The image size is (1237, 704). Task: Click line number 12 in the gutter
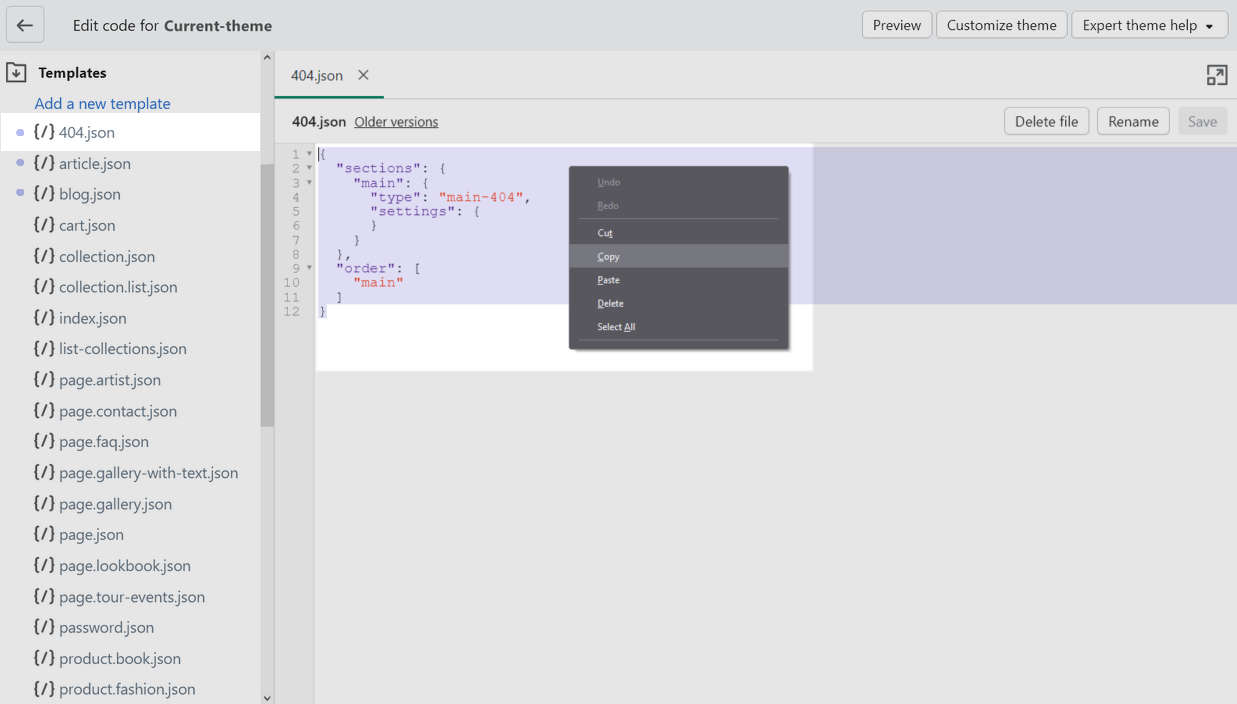pos(291,311)
